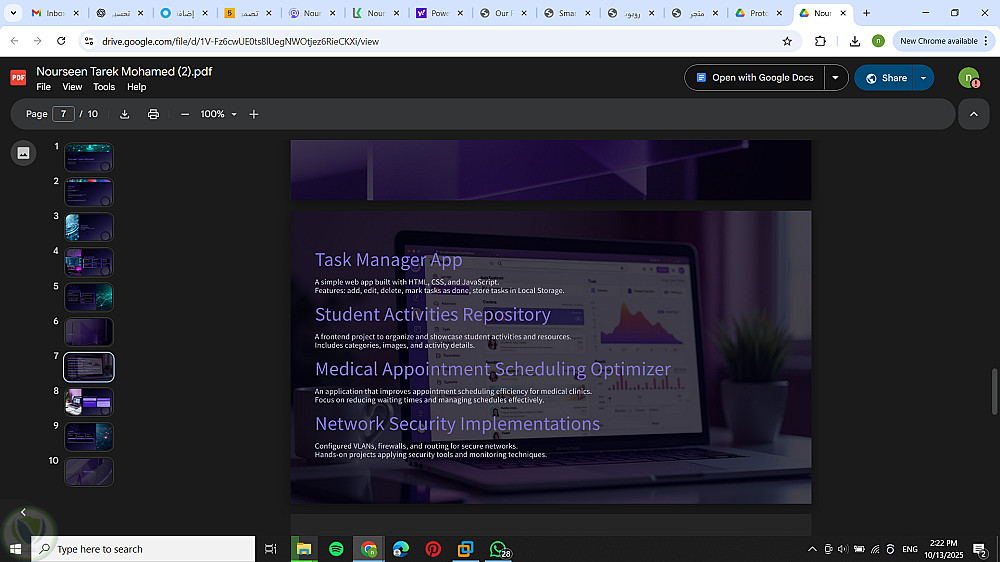Expand the Open with options arrow
This screenshot has width=1000, height=562.
[x=835, y=78]
